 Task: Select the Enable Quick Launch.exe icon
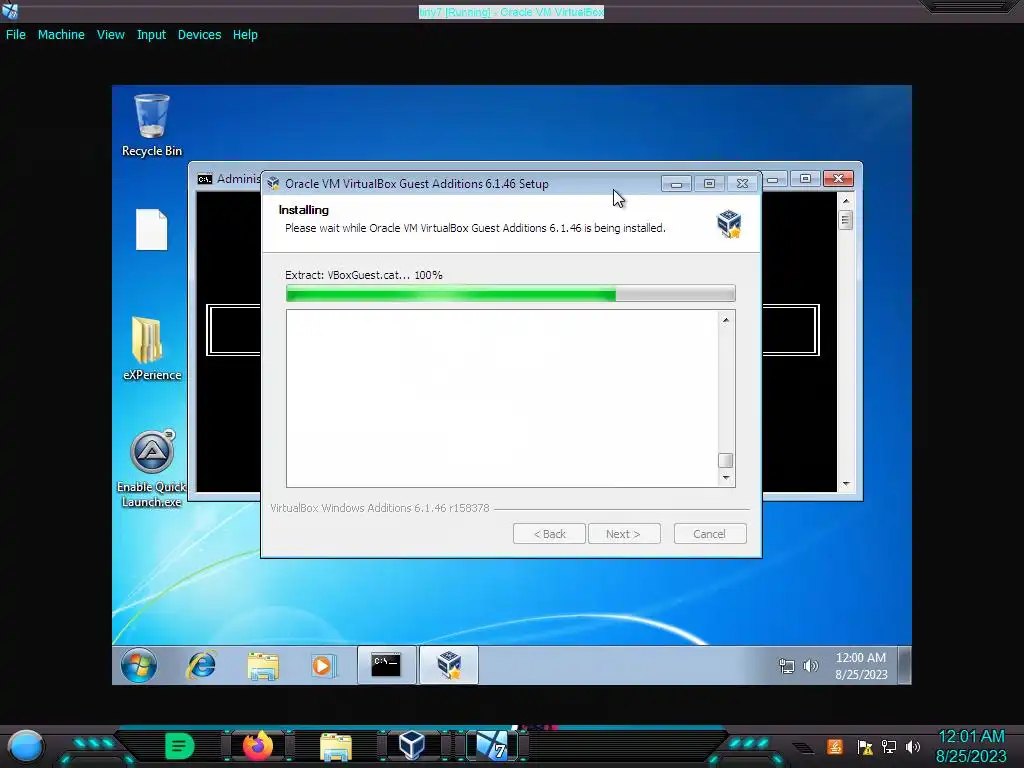click(152, 469)
